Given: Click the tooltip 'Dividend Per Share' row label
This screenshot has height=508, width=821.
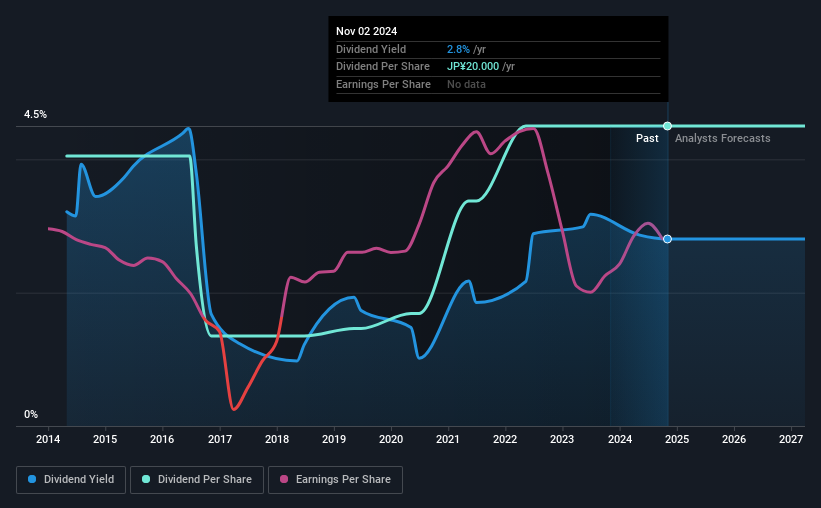Looking at the screenshot, I should (383, 67).
